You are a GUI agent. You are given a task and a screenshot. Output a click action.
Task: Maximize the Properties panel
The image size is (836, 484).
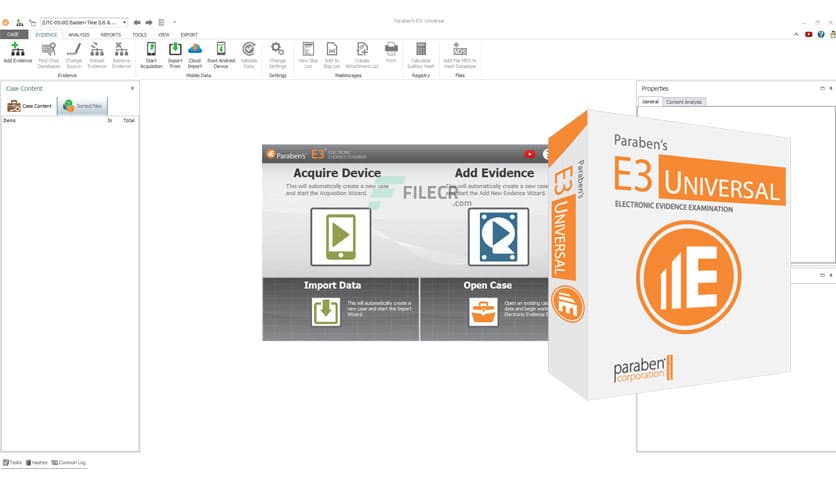pos(822,88)
